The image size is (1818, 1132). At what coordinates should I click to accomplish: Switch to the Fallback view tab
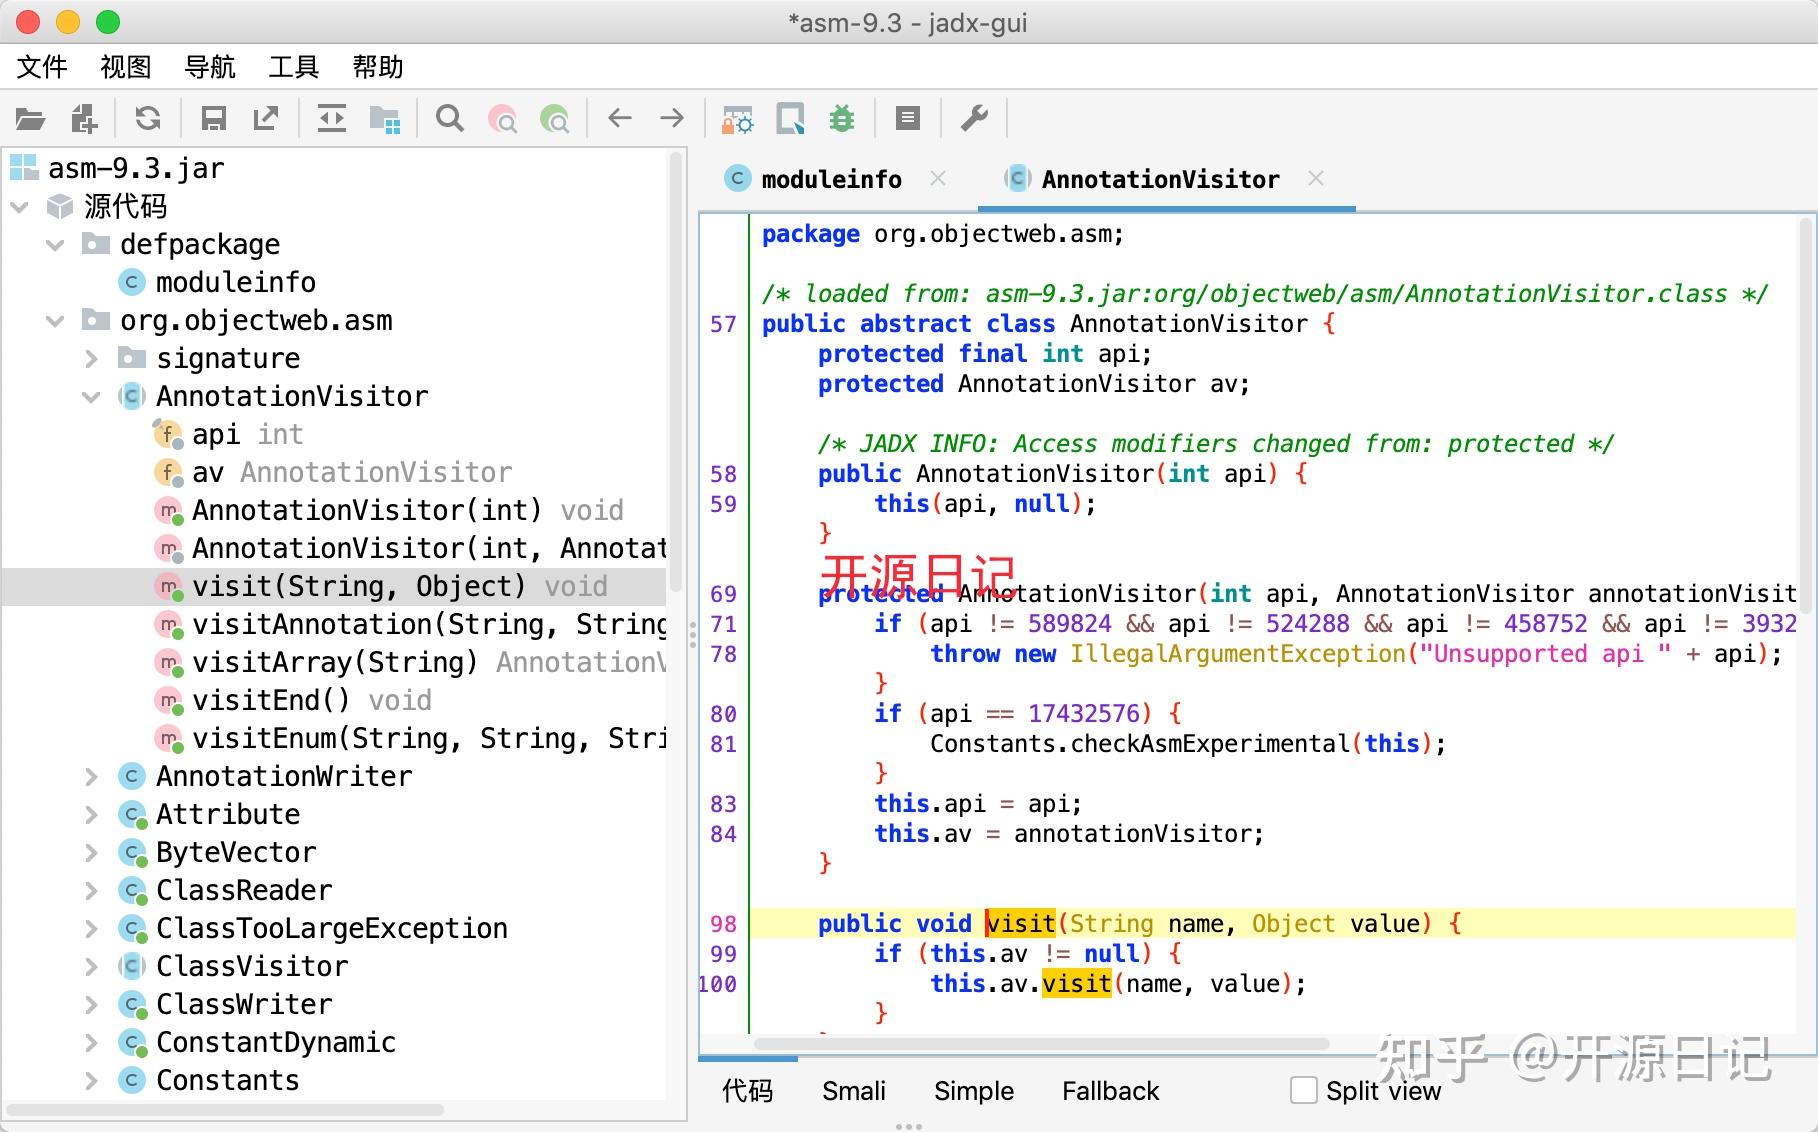[x=1110, y=1090]
